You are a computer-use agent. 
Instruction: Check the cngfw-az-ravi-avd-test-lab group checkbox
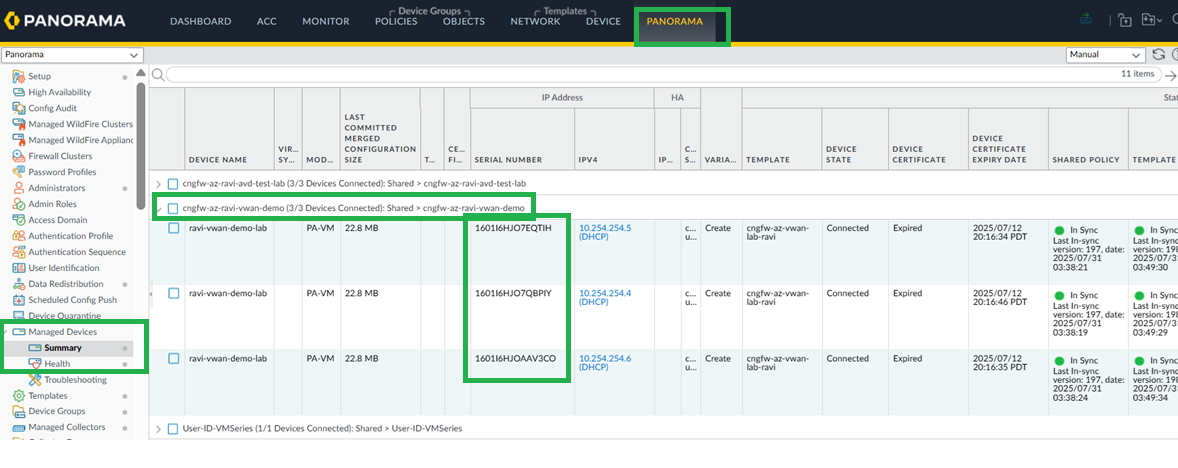[x=173, y=184]
